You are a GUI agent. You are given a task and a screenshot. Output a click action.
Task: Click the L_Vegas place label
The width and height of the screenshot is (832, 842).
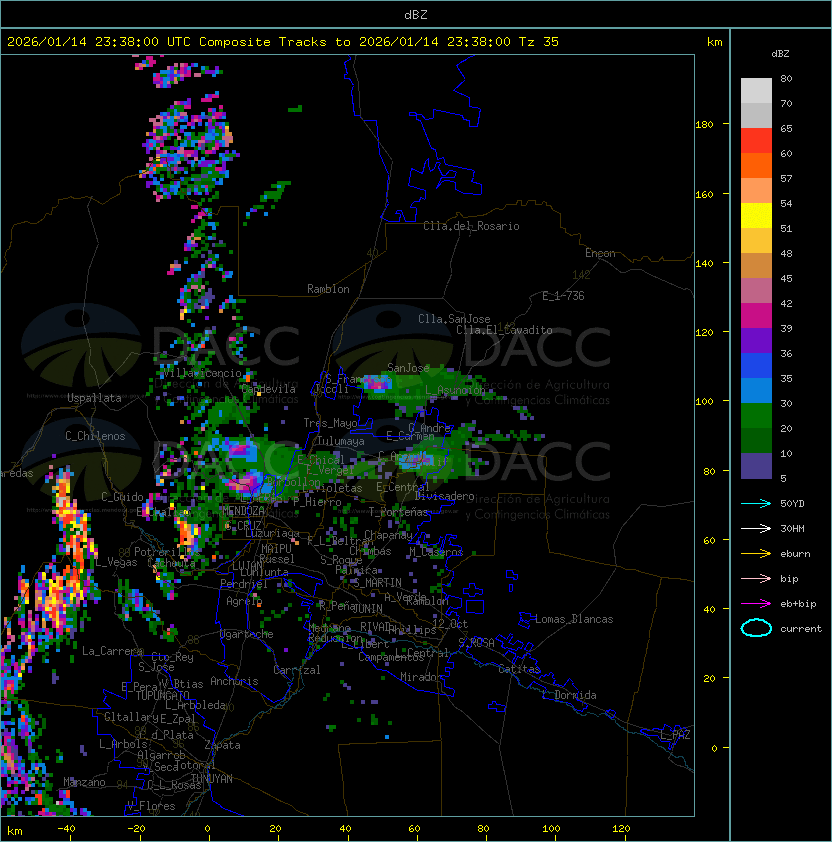(x=116, y=562)
